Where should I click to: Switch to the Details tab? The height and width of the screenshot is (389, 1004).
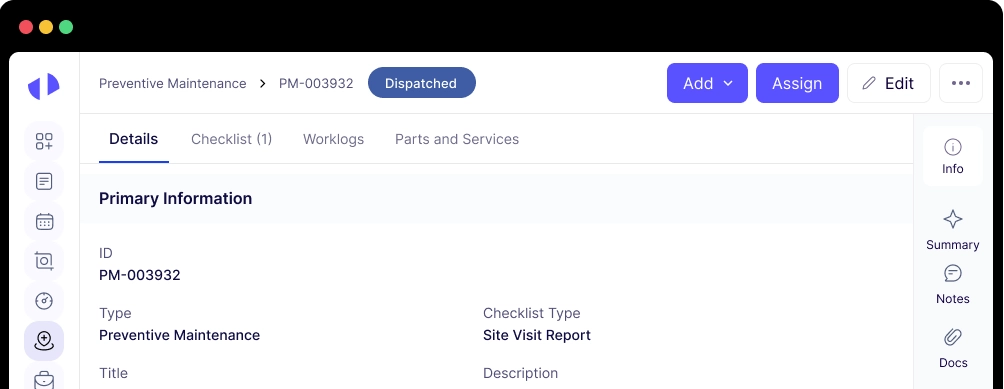pos(133,139)
